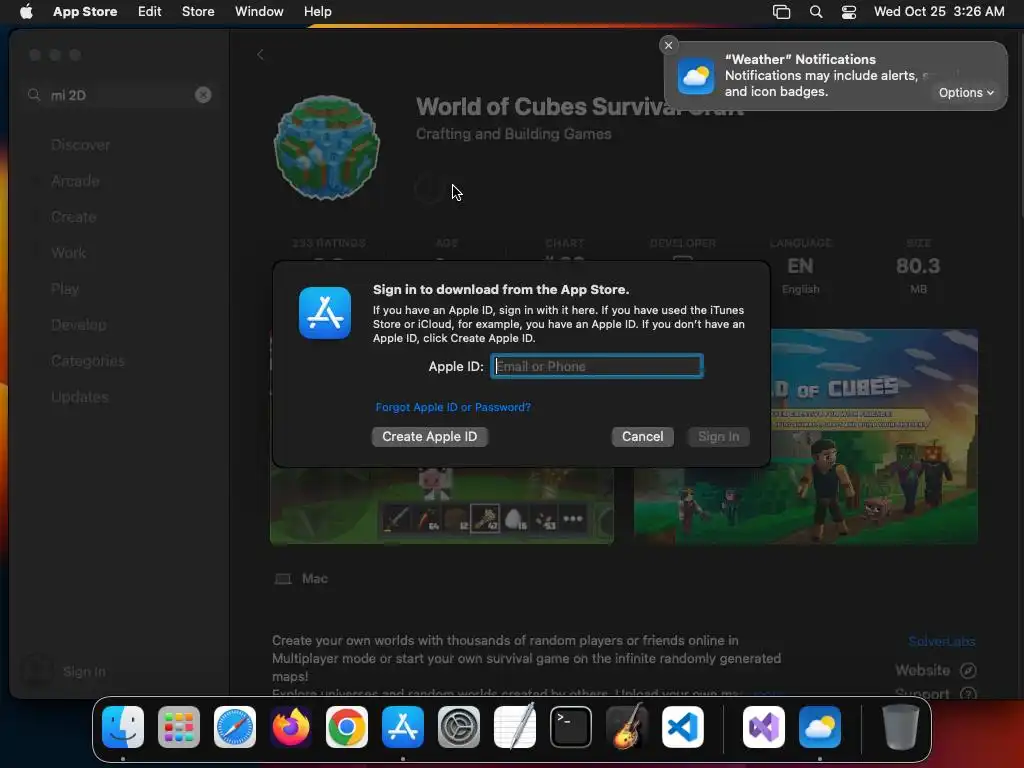Open the Apple menu
Viewport: 1024px width, 768px height.
[26, 12]
